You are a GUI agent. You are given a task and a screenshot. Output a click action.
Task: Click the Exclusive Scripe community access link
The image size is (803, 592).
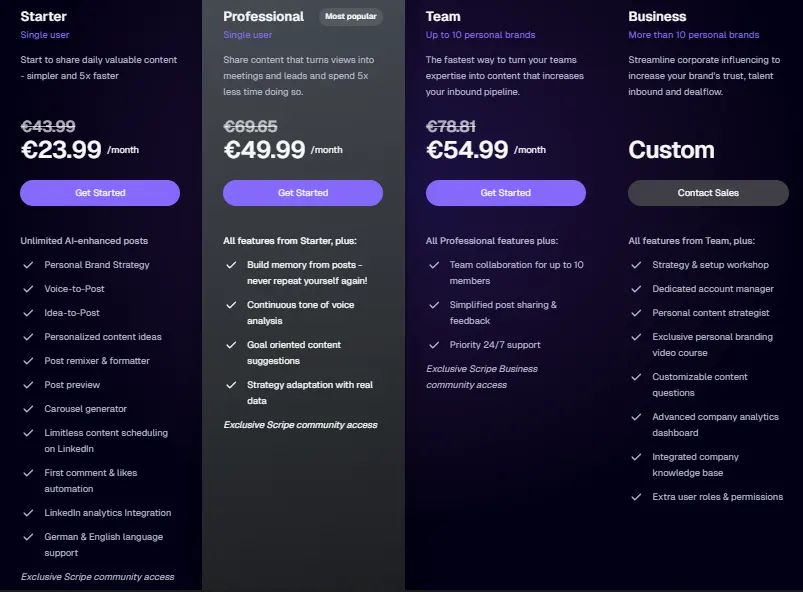click(97, 577)
